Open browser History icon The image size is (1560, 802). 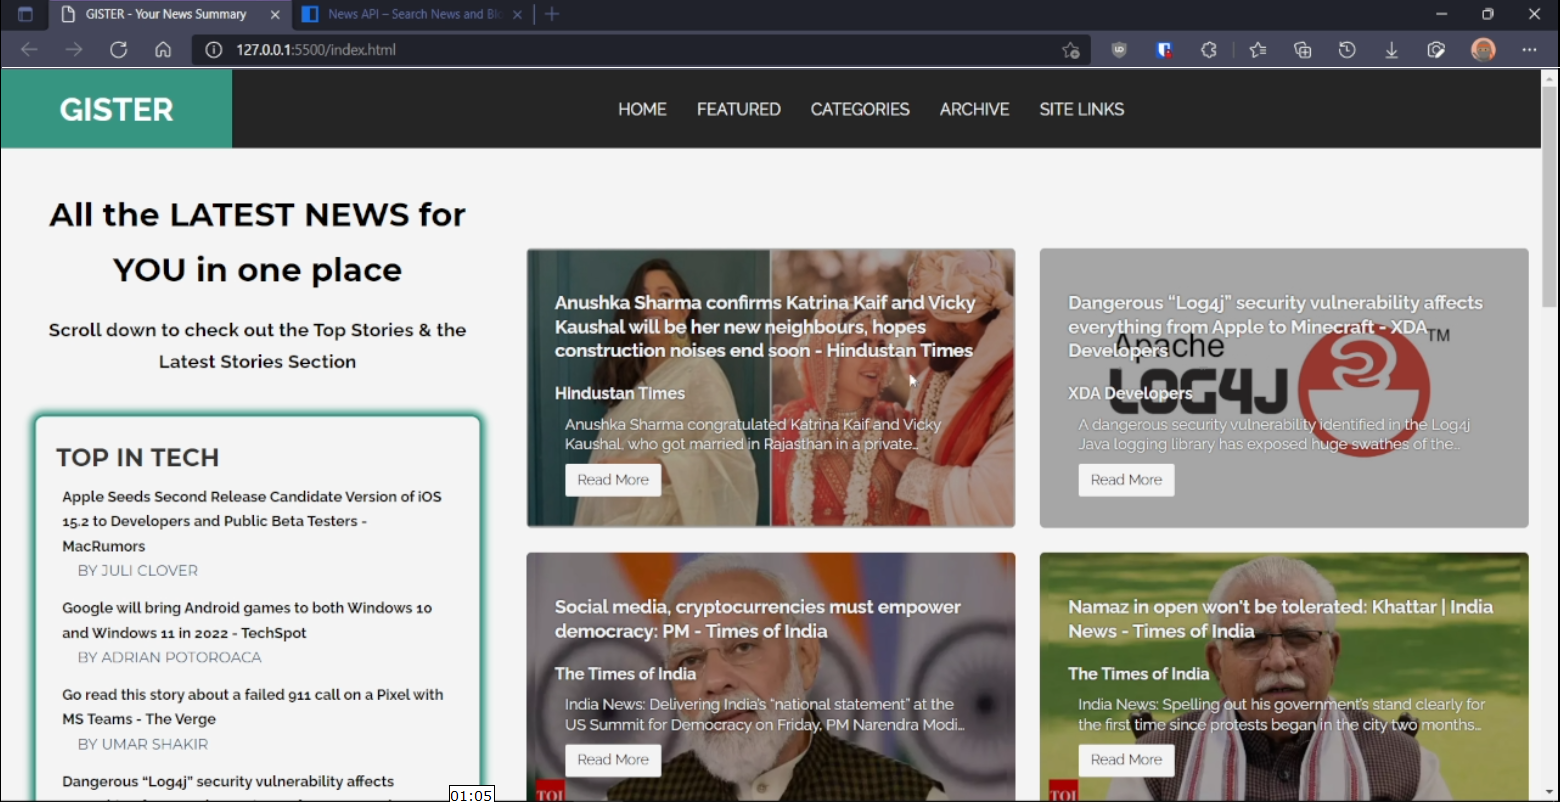pos(1347,50)
